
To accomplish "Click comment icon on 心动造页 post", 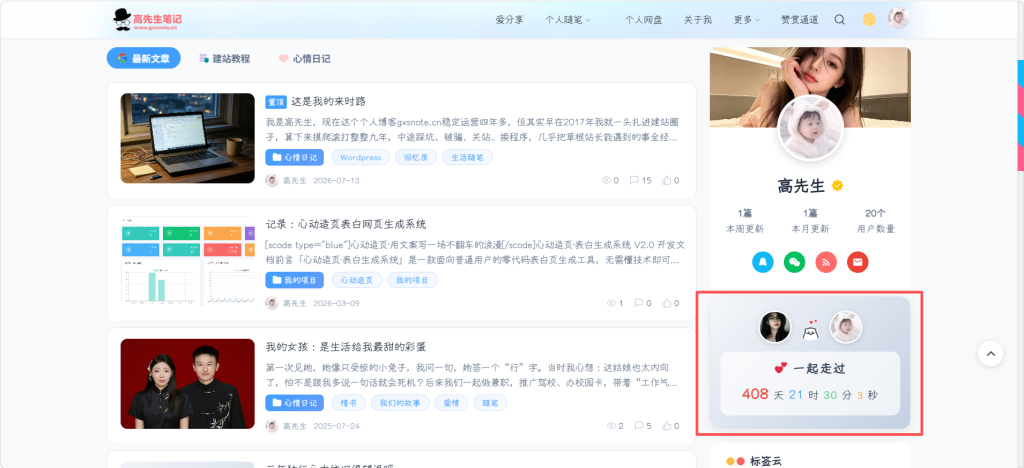I will point(639,304).
